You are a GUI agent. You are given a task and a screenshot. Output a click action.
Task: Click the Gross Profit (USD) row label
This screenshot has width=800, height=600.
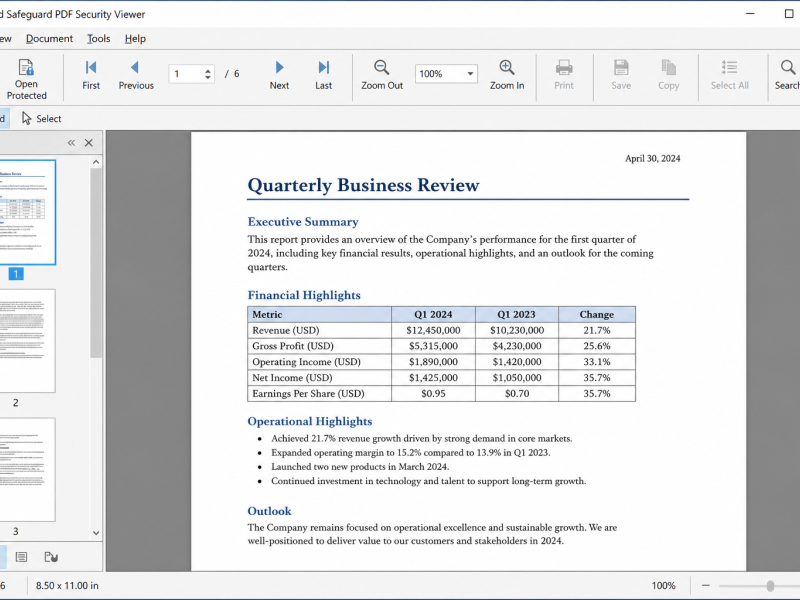293,346
